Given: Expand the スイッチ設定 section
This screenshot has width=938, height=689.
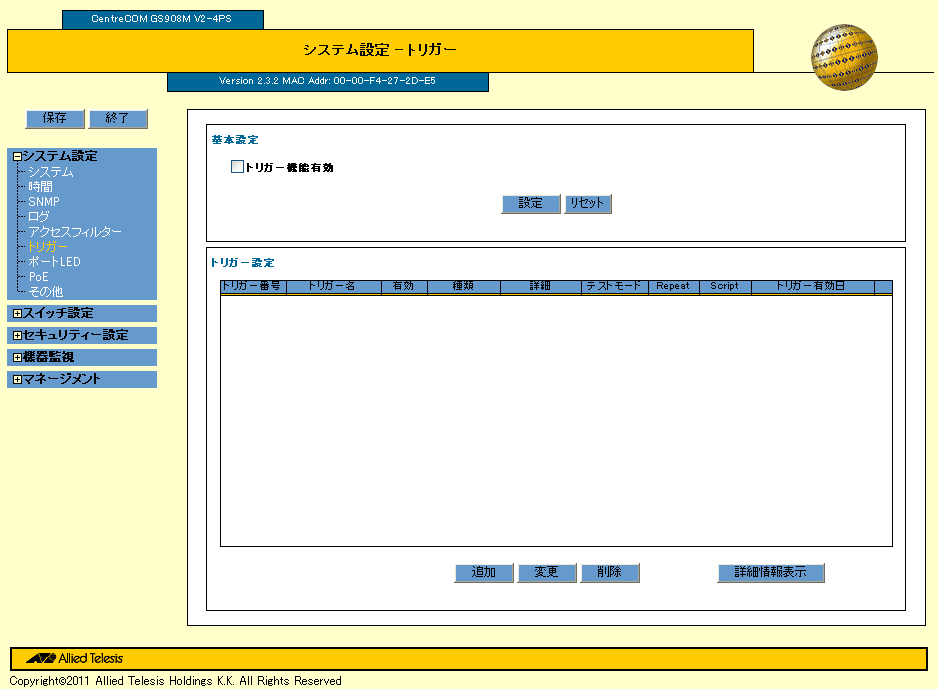Looking at the screenshot, I should point(17,314).
